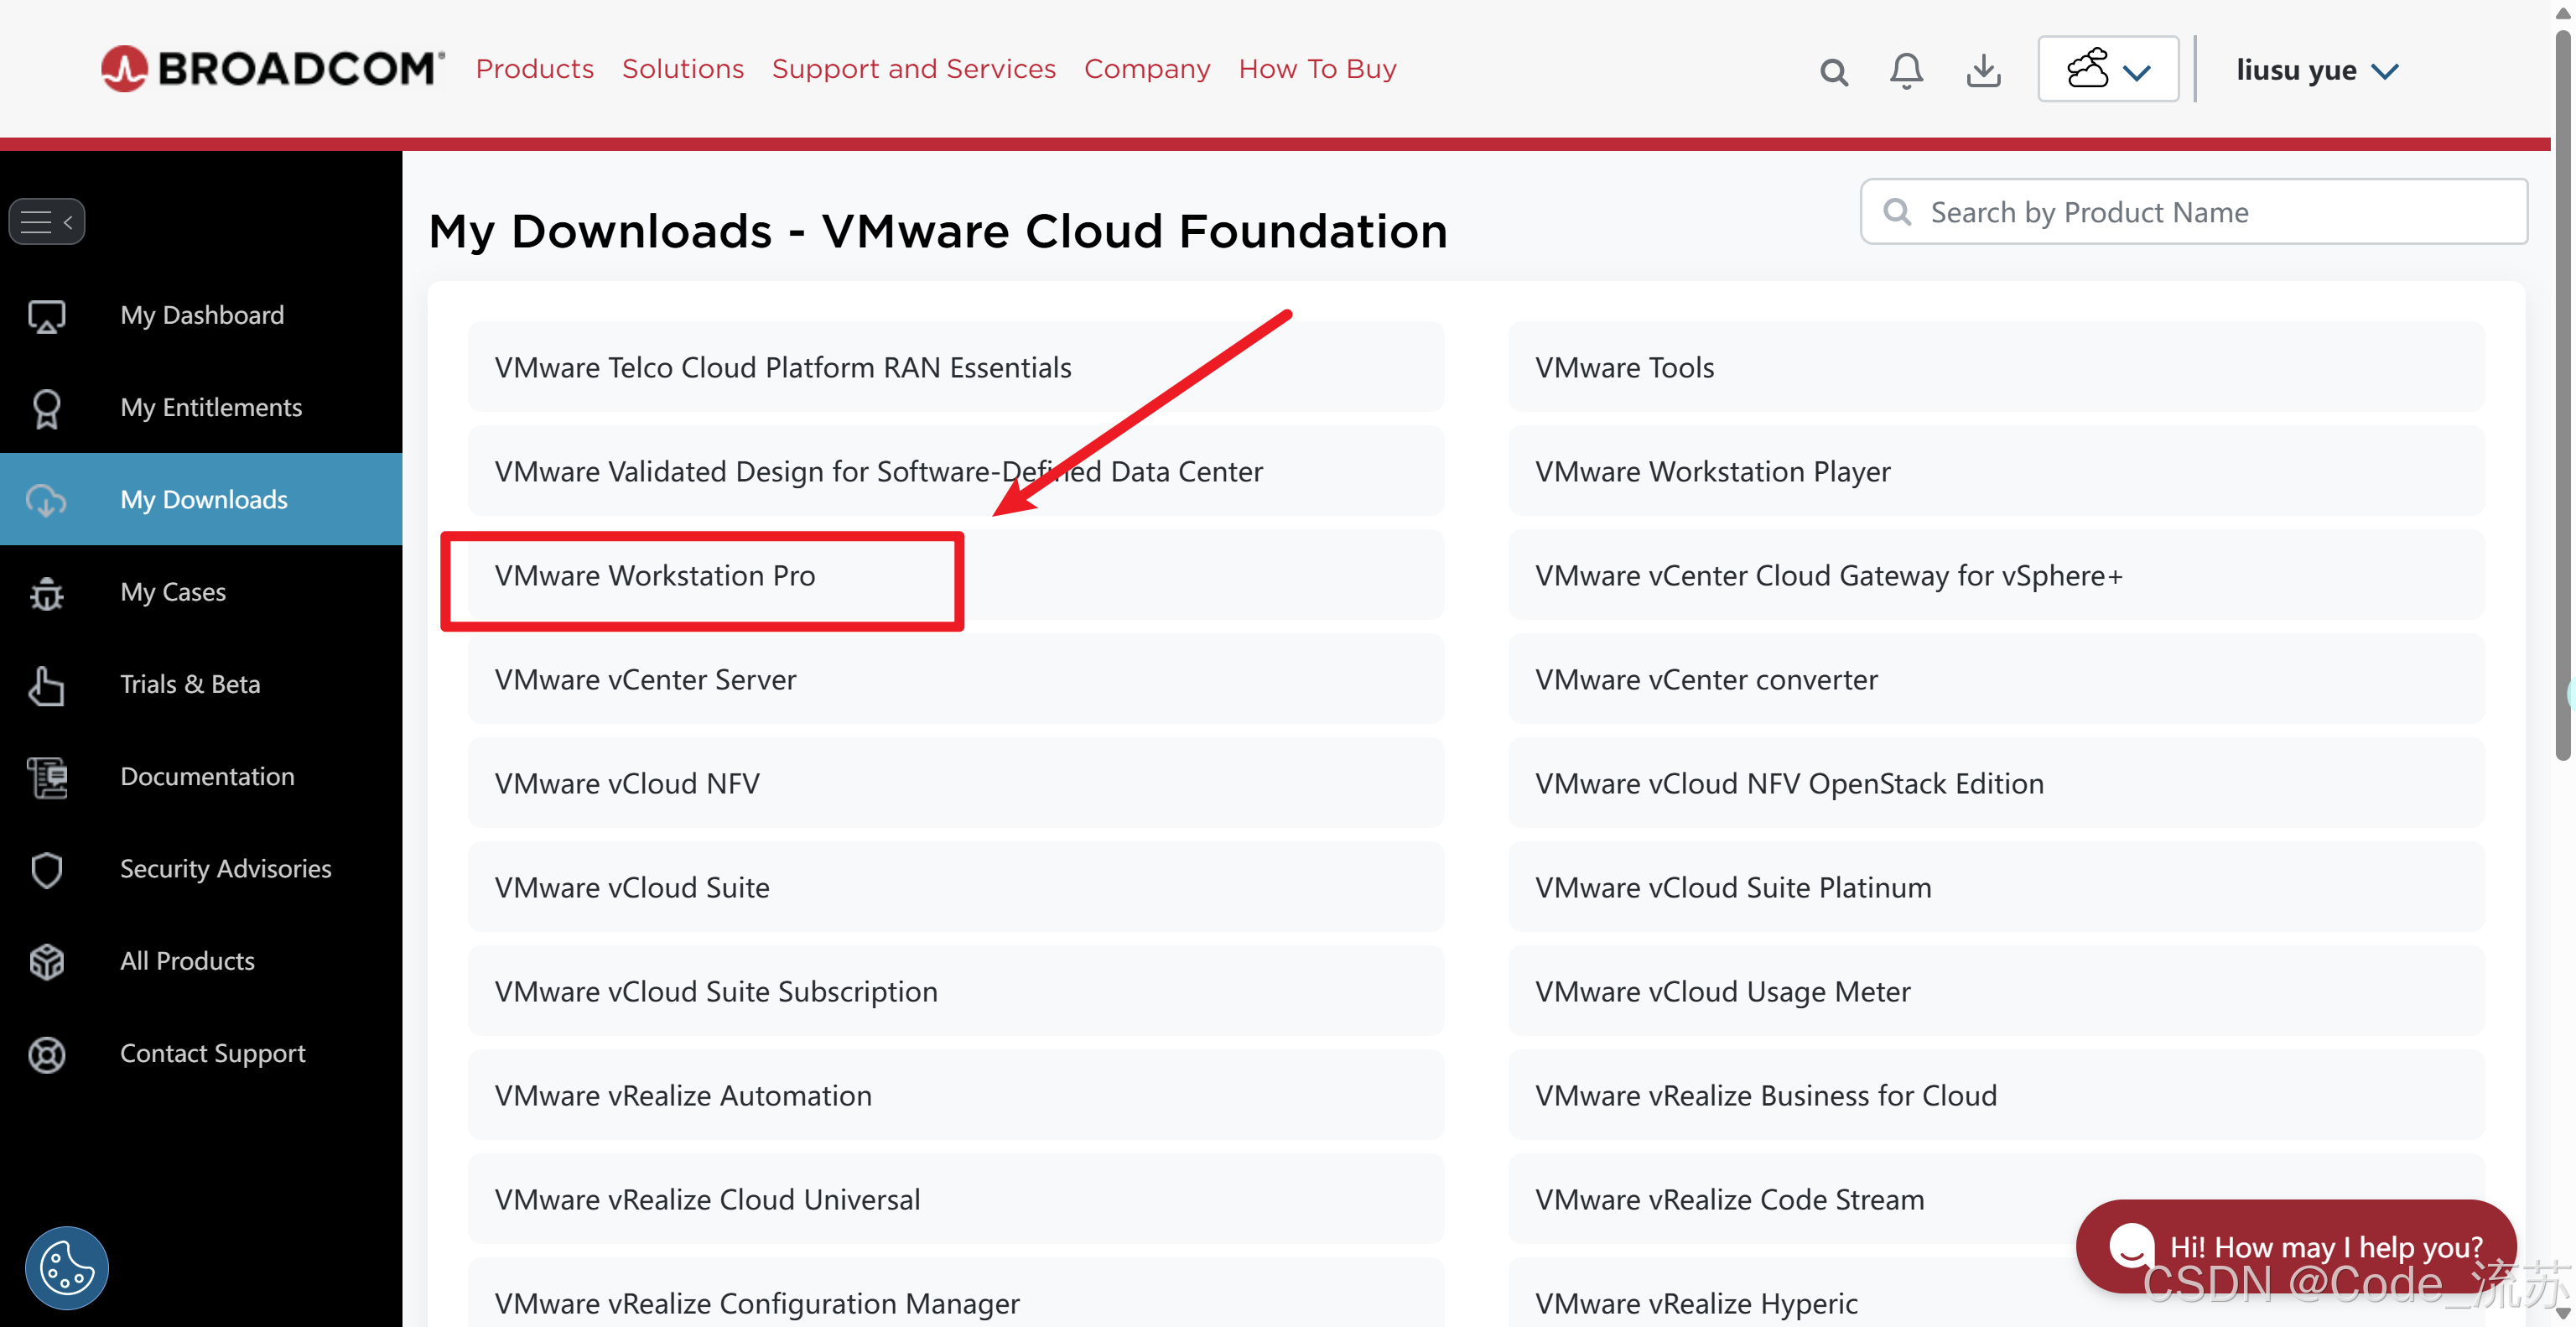Click the page vertical scrollbar
2576x1327 pixels.
click(2562, 400)
